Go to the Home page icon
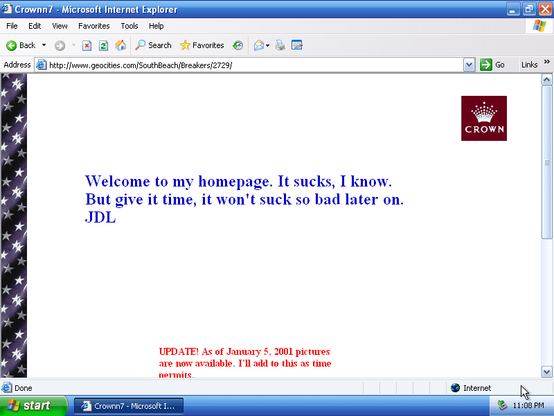Image resolution: width=554 pixels, height=416 pixels. [120, 45]
